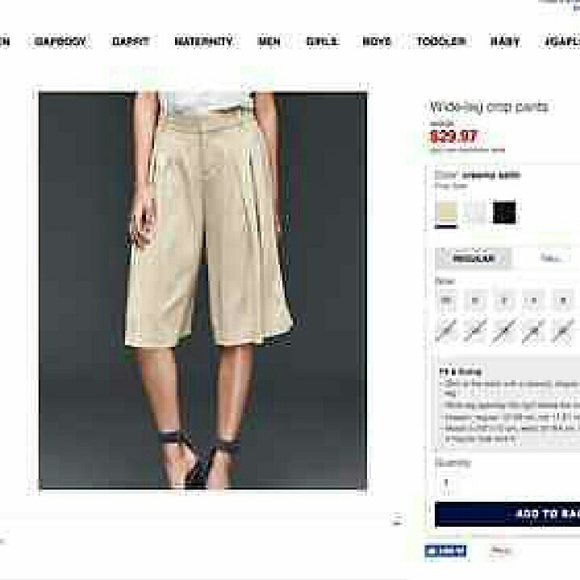
Task: Select the first crossed-out unavailable size
Action: tap(446, 330)
